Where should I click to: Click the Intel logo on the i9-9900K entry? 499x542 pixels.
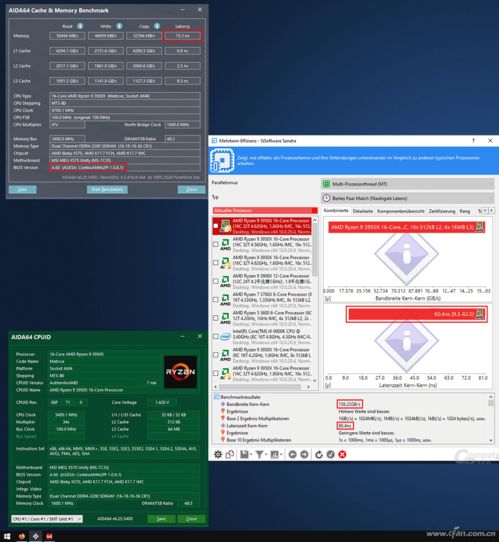pyautogui.click(x=226, y=336)
